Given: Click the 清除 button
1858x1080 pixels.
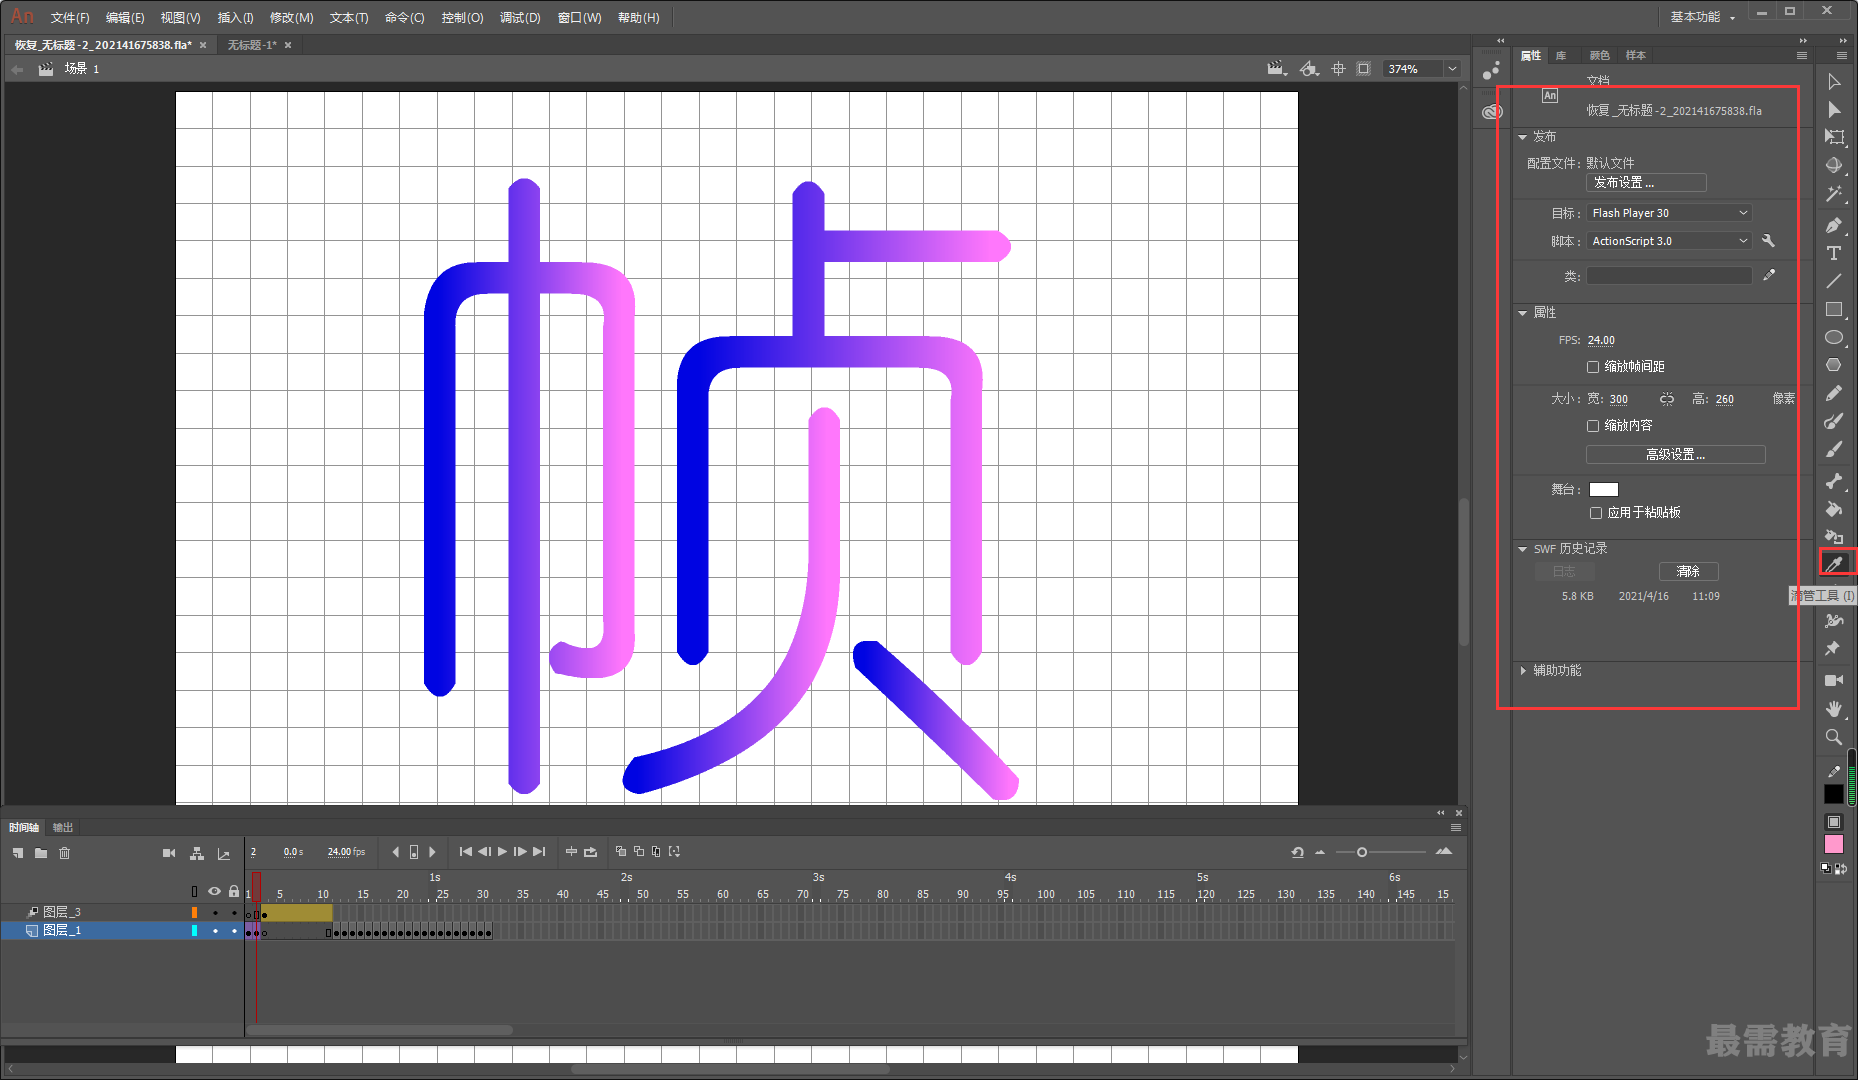Looking at the screenshot, I should 1689,572.
